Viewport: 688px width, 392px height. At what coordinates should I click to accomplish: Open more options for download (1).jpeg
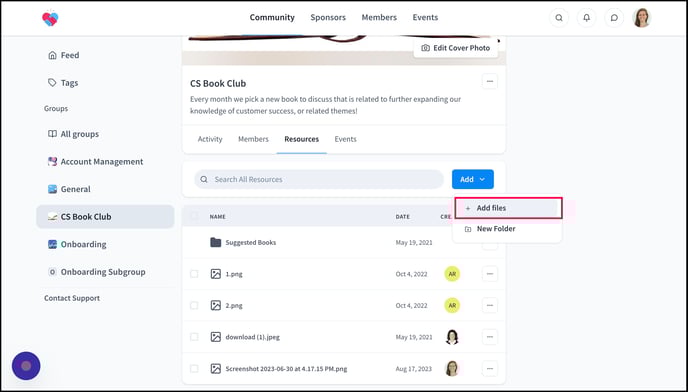point(490,337)
